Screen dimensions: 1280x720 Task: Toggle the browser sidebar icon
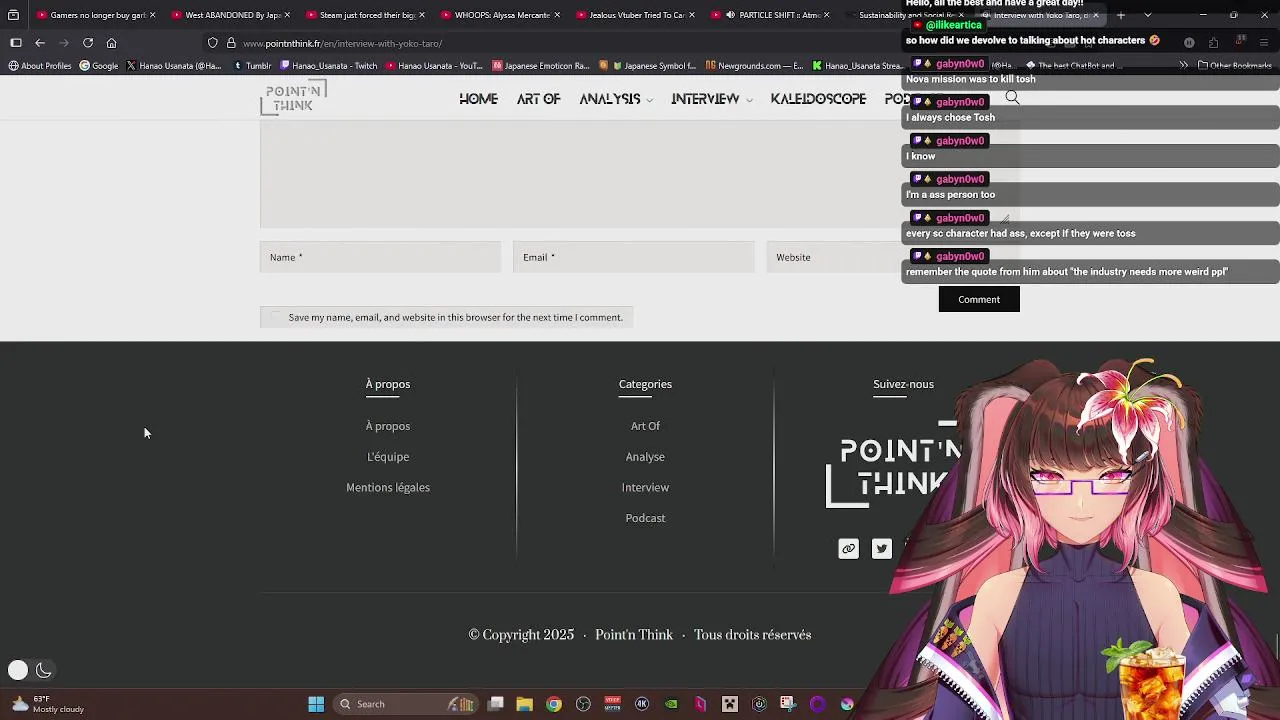pos(16,43)
